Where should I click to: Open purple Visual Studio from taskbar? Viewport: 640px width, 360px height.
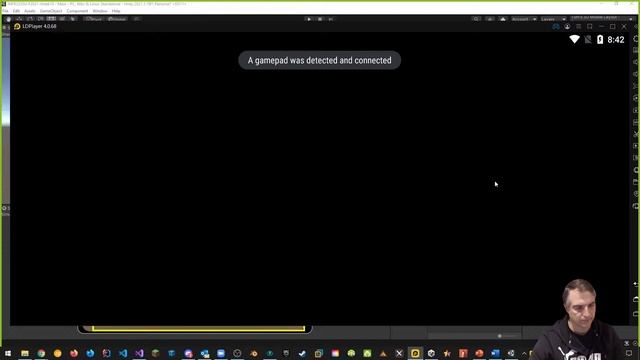139,353
